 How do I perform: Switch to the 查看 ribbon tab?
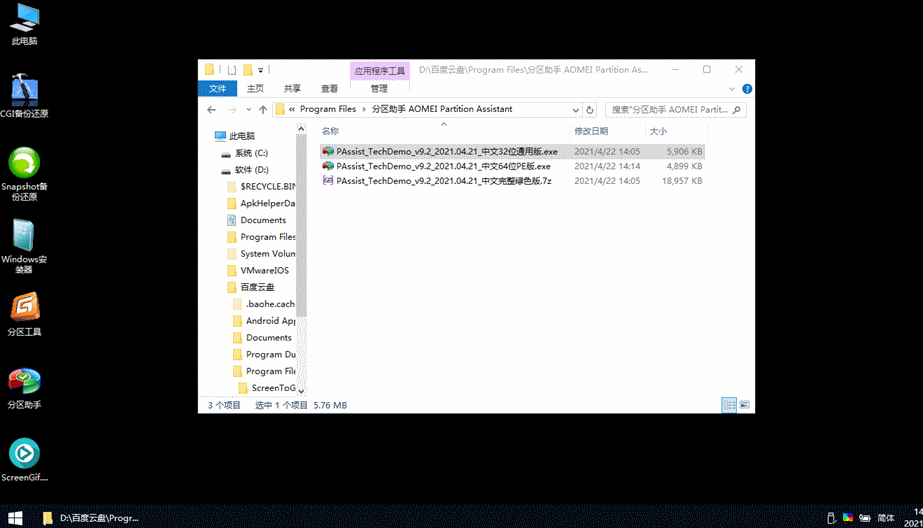329,89
